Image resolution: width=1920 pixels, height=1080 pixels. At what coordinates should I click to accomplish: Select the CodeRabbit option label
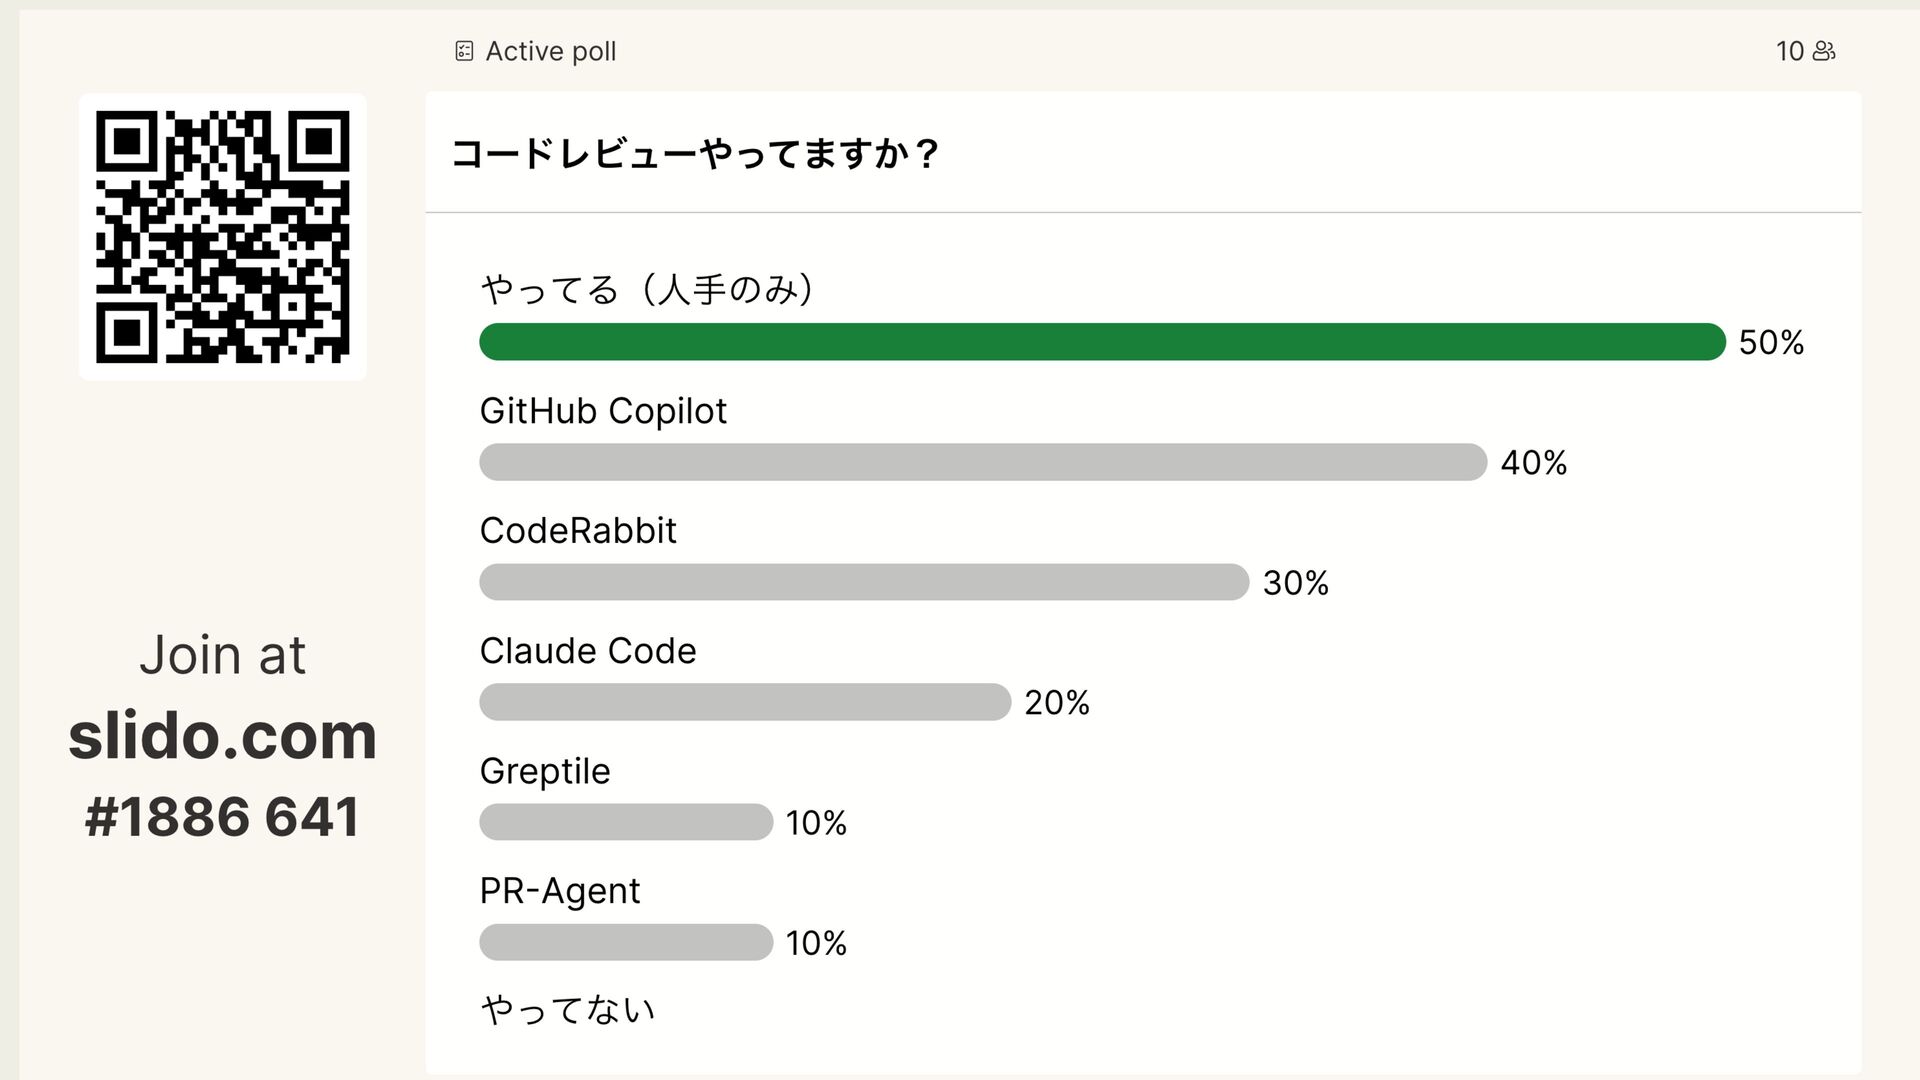point(578,531)
